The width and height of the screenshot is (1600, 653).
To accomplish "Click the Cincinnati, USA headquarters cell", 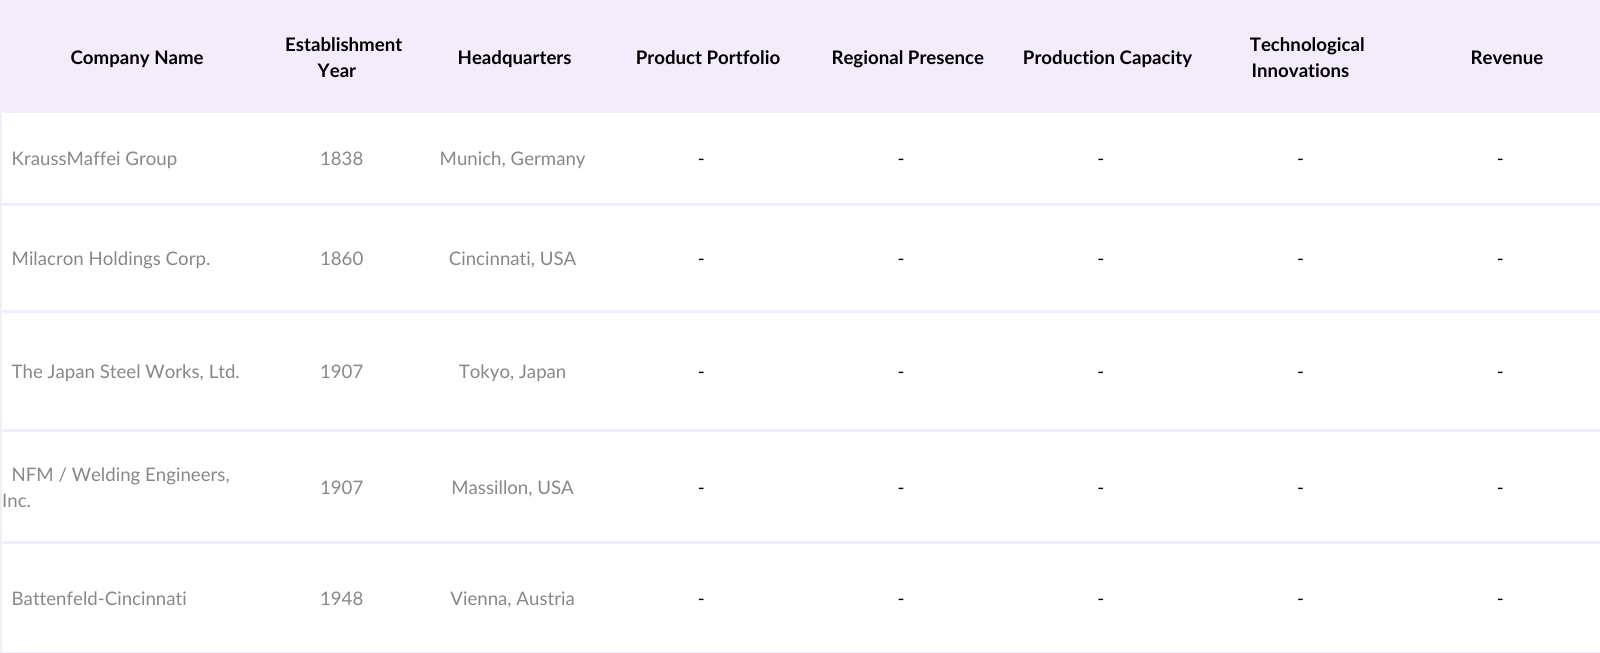I will coord(512,258).
